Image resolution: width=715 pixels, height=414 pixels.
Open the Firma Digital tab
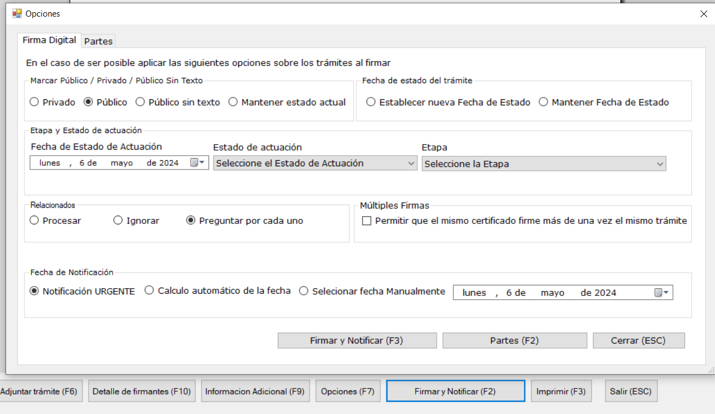49,40
